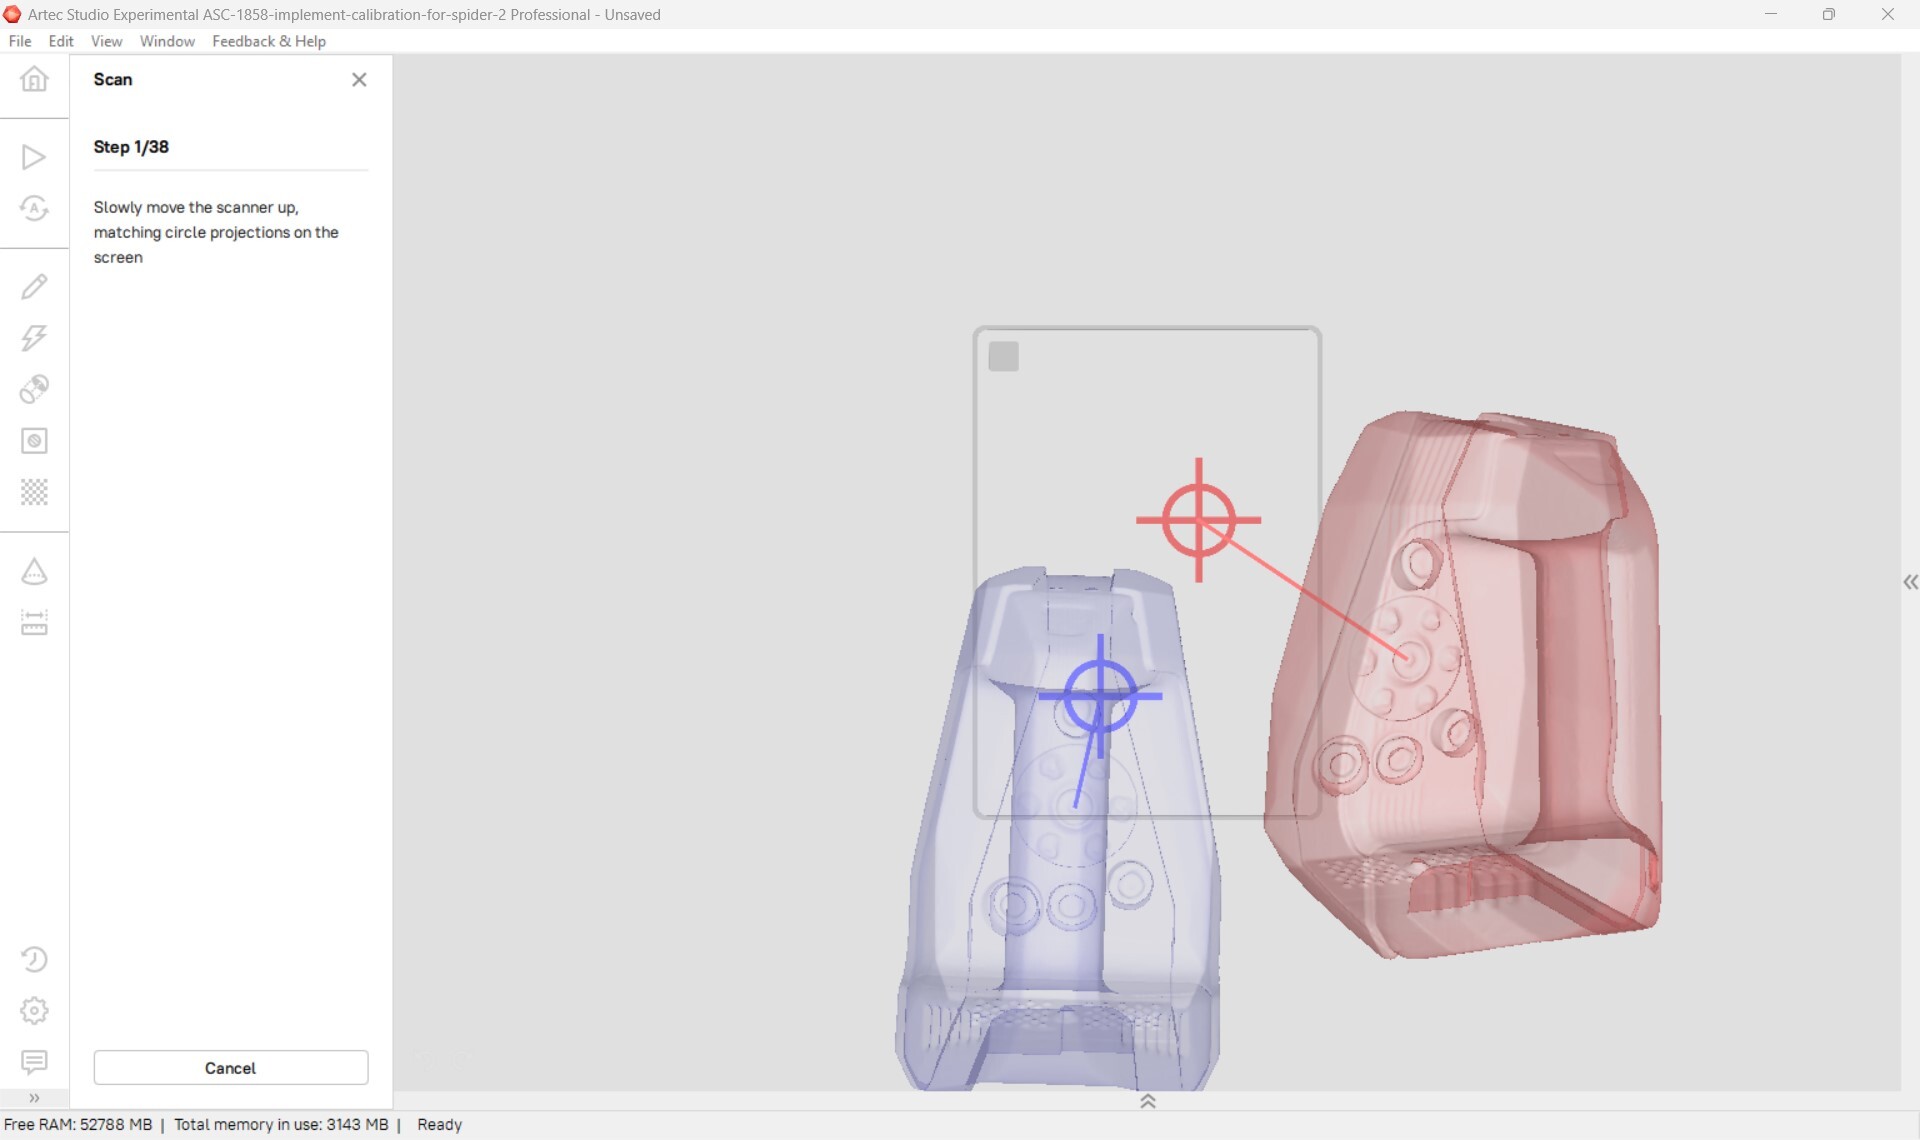Minimize the Artec Studio window
This screenshot has height=1140, width=1920.
[1771, 14]
